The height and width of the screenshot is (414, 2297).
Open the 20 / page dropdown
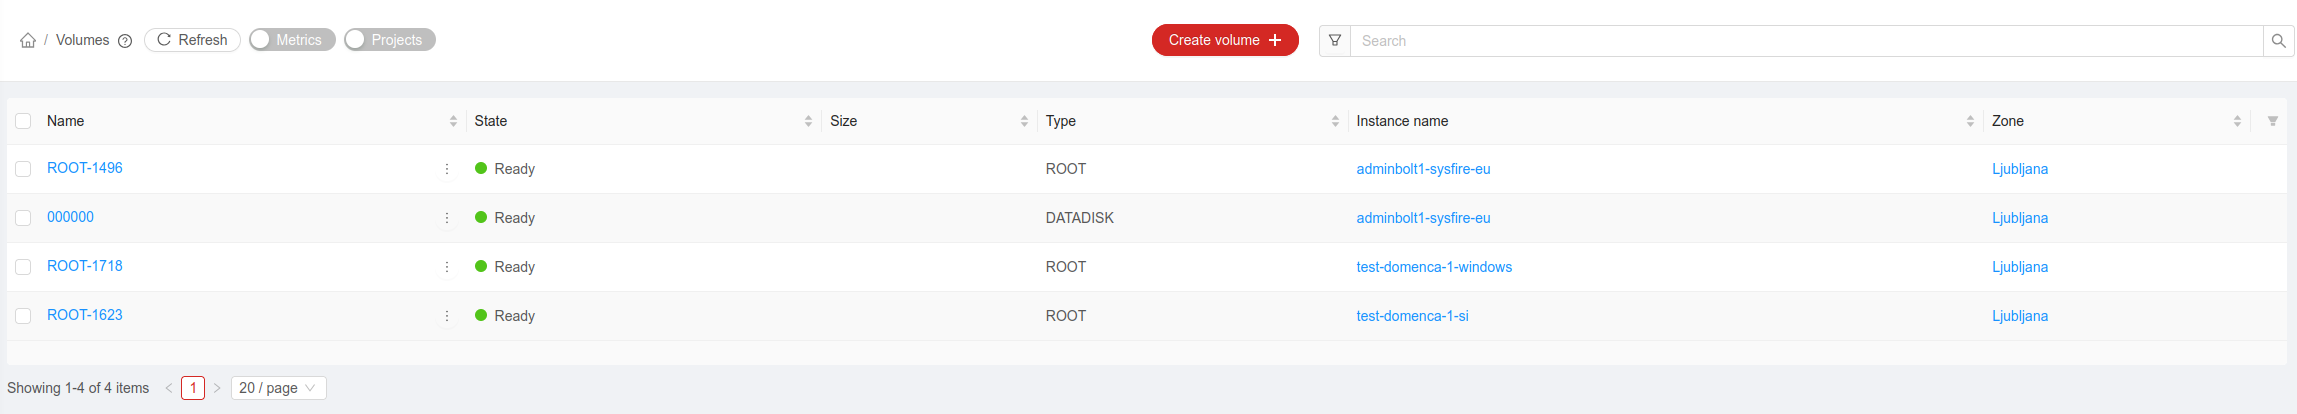tap(278, 388)
